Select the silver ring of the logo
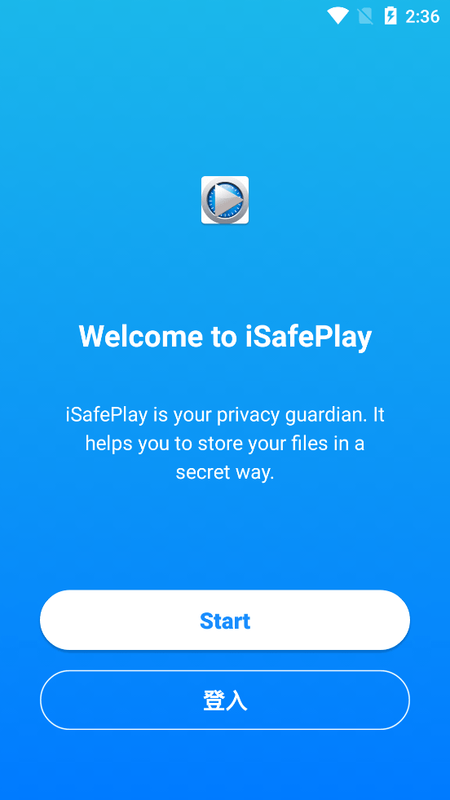Screen dimensions: 450x800 point(225,200)
